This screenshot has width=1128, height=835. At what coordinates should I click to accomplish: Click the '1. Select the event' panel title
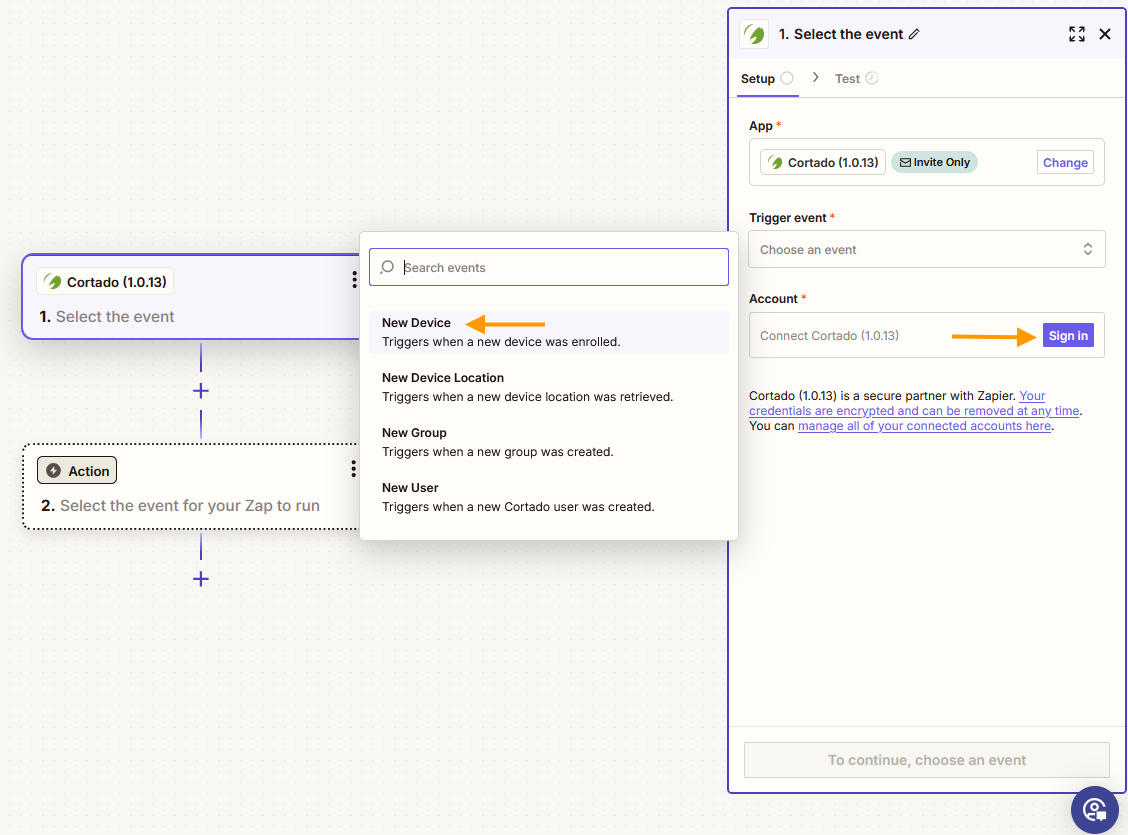[x=840, y=34]
